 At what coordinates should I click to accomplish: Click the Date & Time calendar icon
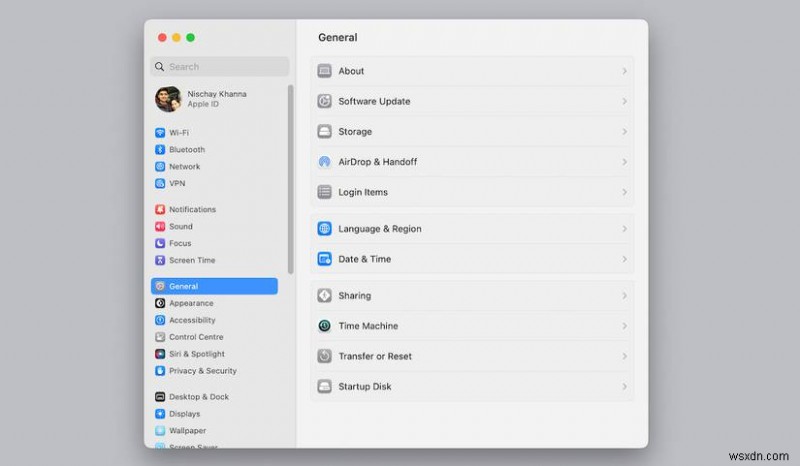[x=324, y=259]
